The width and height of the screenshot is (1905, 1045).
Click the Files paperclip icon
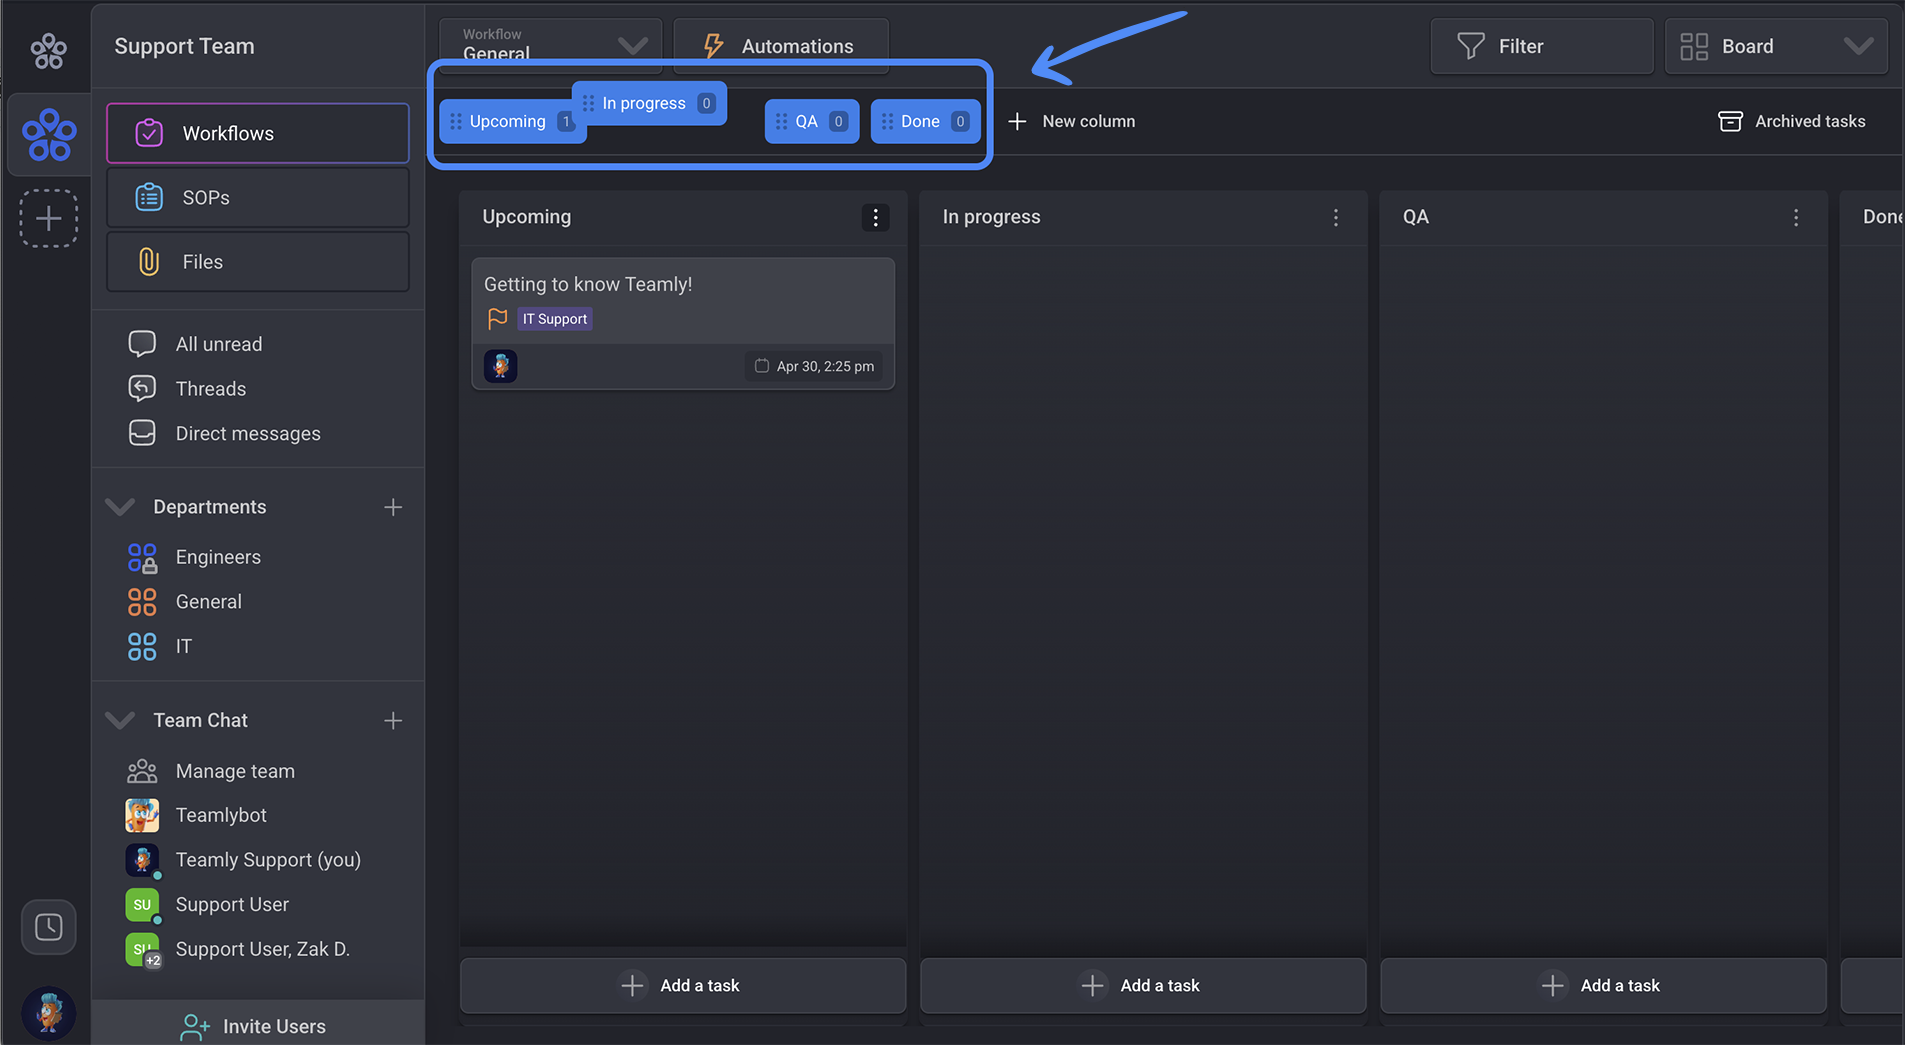149,261
